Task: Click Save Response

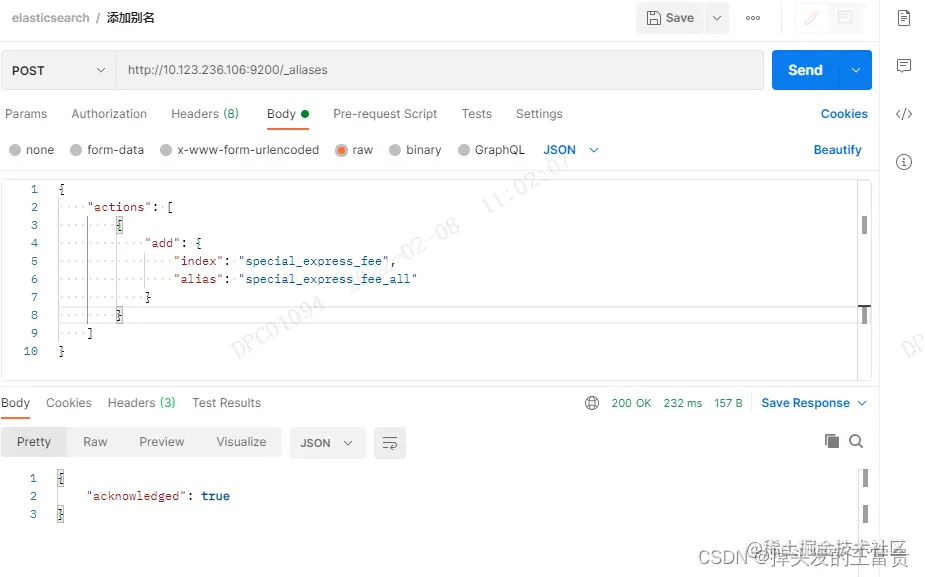Action: (805, 403)
